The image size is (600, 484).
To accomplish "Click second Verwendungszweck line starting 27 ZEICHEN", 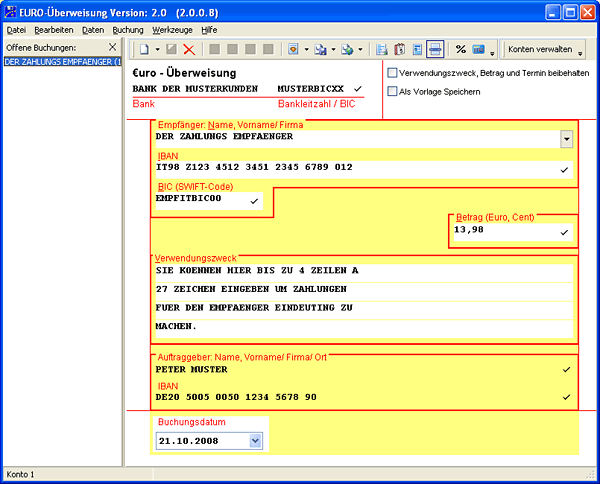I will click(364, 291).
